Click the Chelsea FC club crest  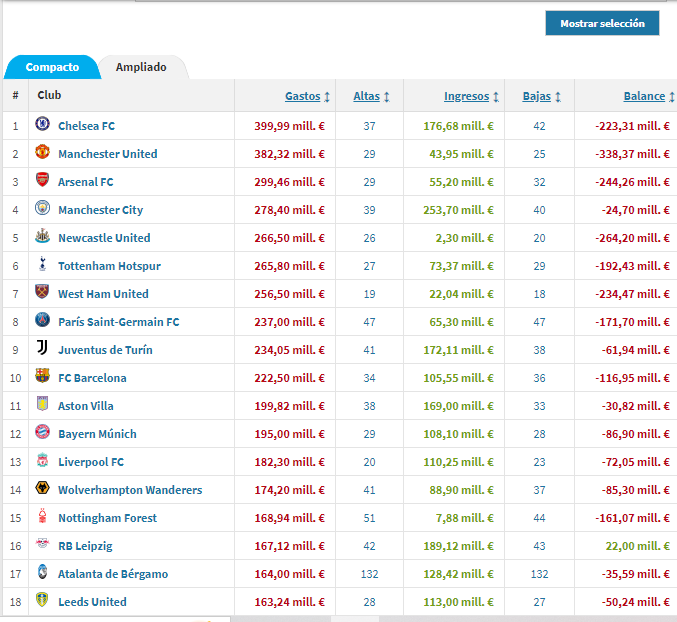point(42,124)
